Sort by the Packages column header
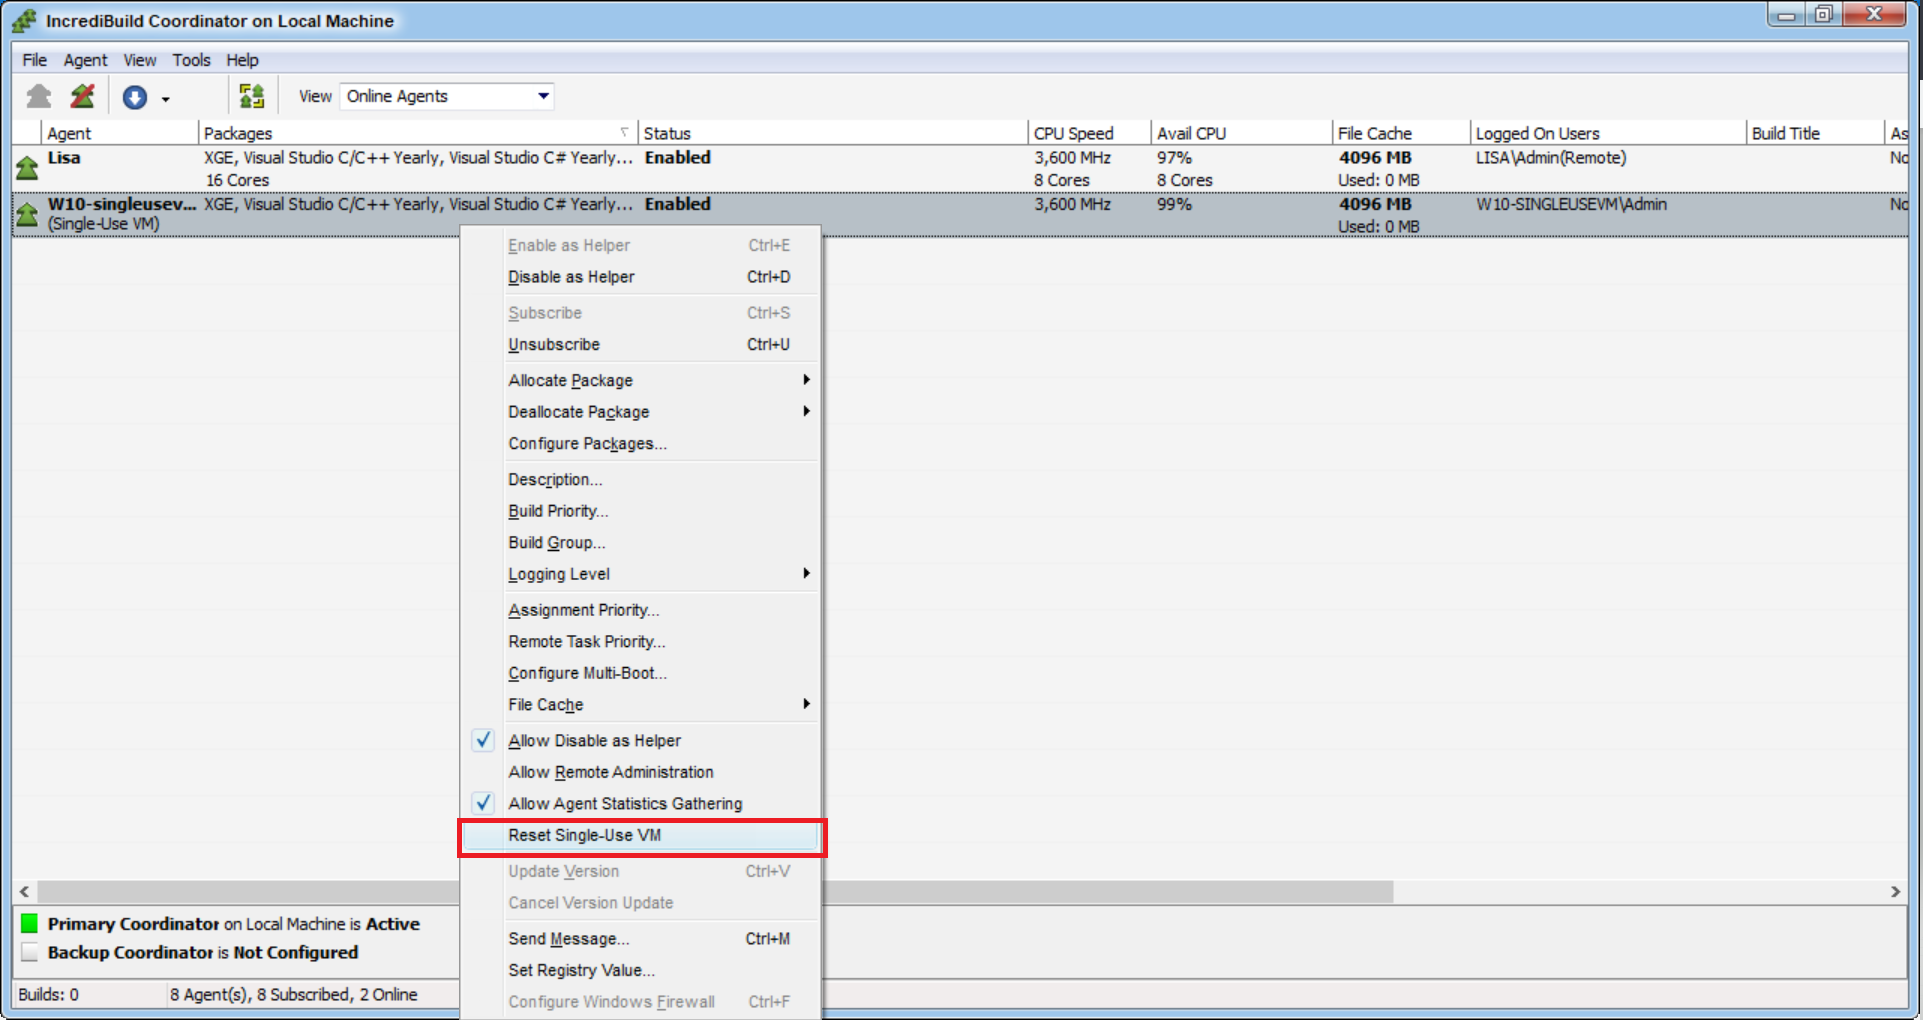The width and height of the screenshot is (1923, 1020). (418, 133)
